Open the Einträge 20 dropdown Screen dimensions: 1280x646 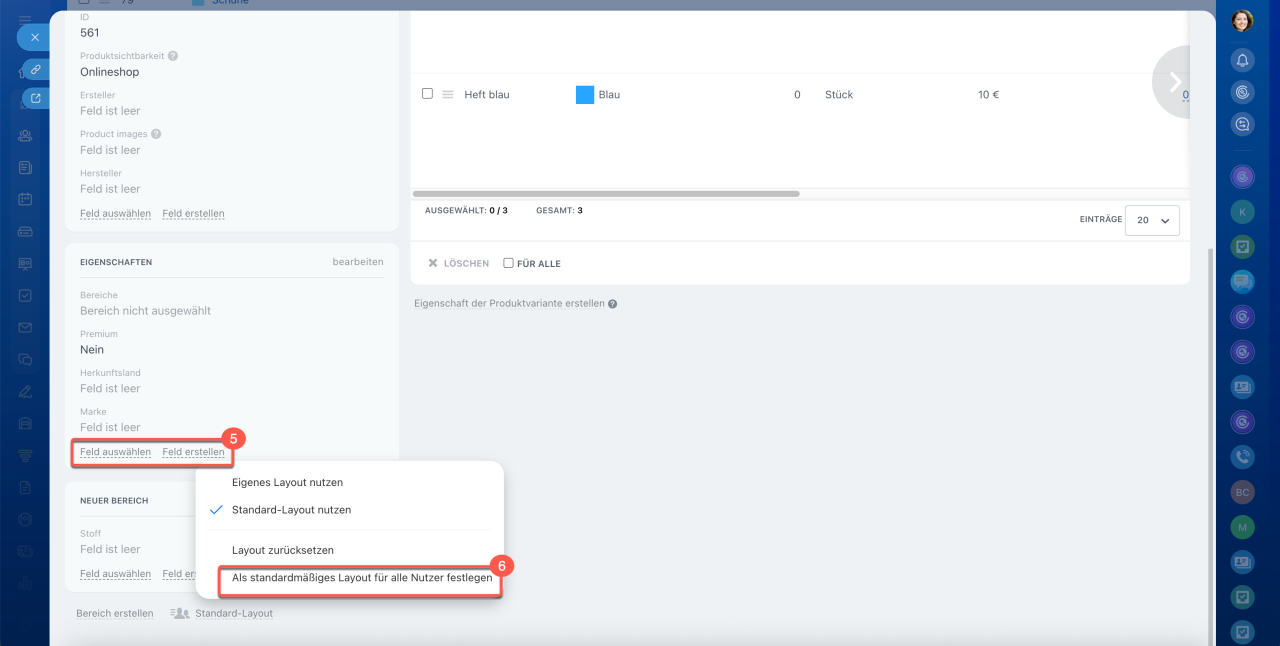[1152, 220]
